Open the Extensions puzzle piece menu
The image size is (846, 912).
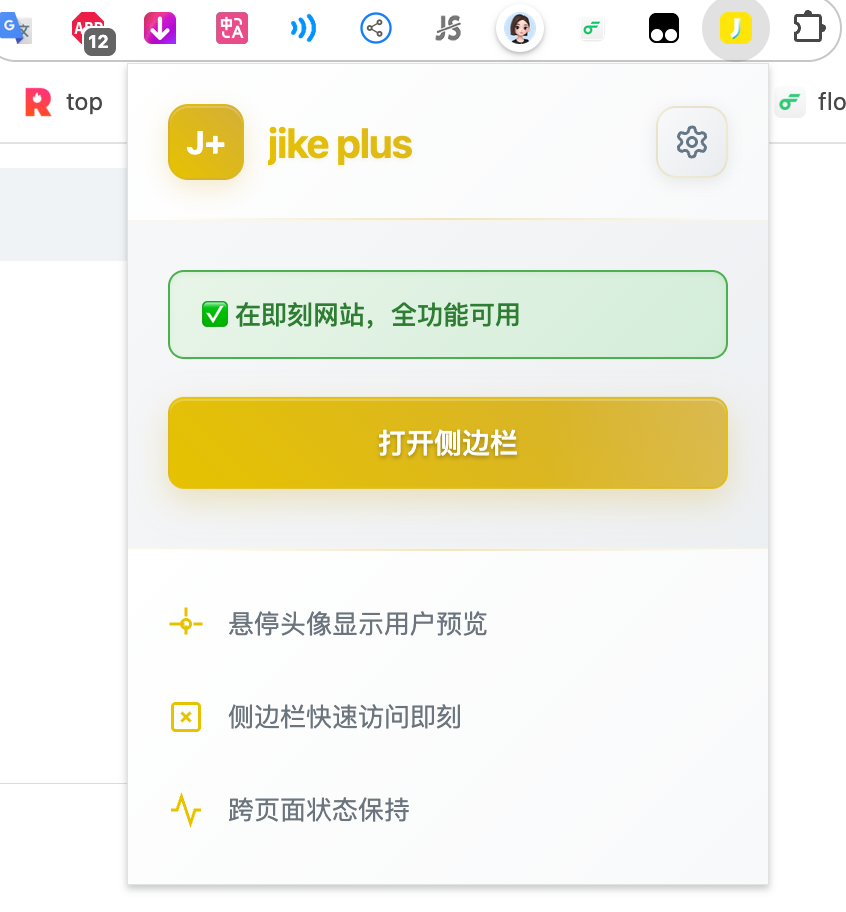click(x=808, y=28)
